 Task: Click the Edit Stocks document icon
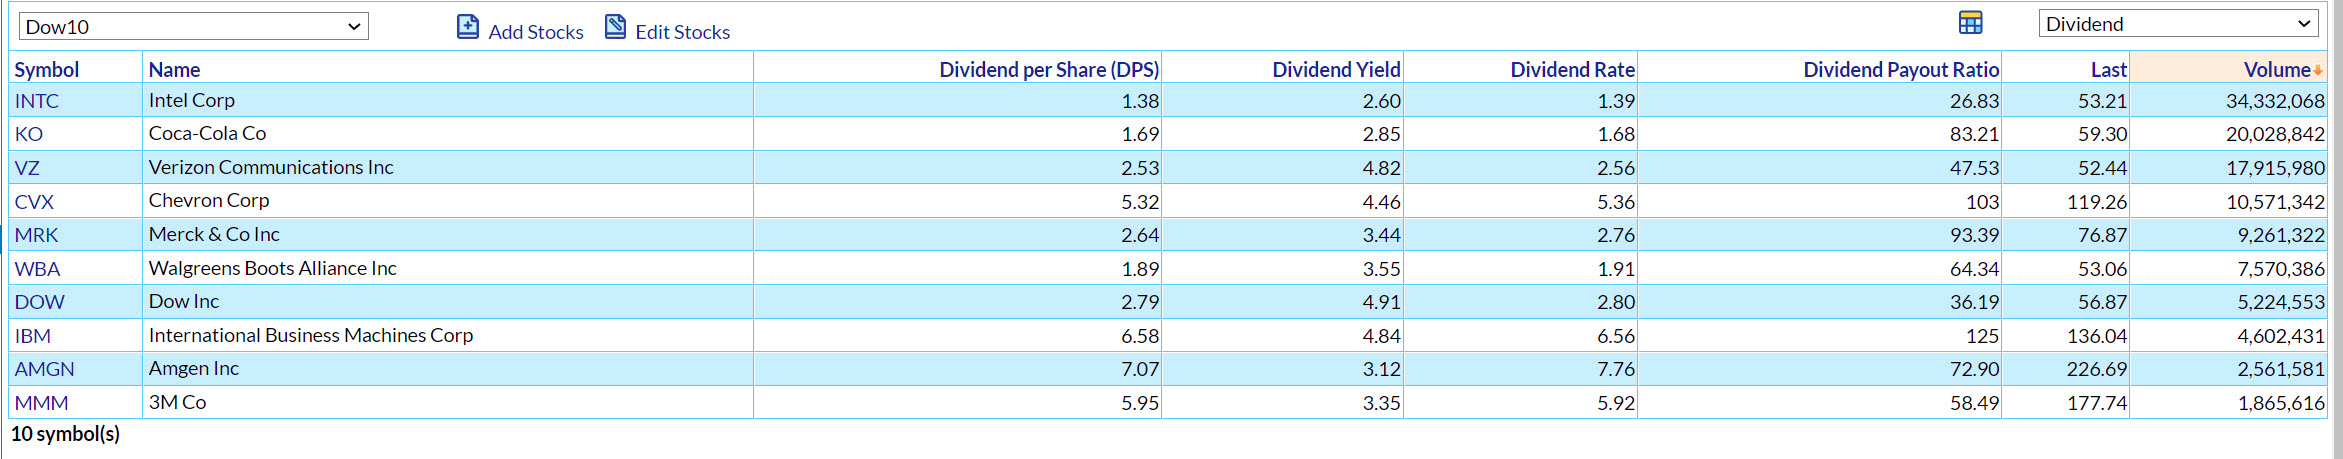616,27
